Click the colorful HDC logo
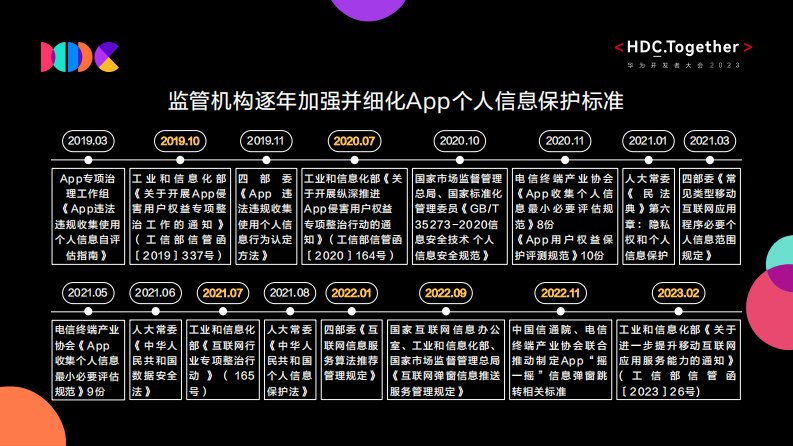The width and height of the screenshot is (793, 446). [79, 57]
